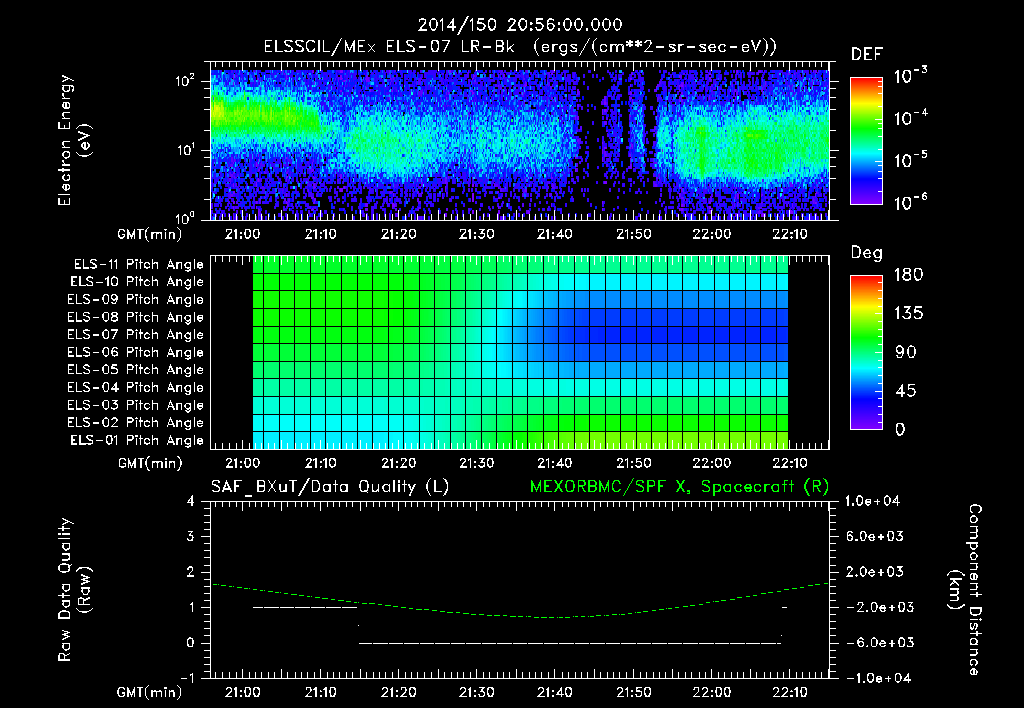This screenshot has height=708, width=1024.
Task: Click the Component Distance (km) axis label
Action: (x=965, y=590)
